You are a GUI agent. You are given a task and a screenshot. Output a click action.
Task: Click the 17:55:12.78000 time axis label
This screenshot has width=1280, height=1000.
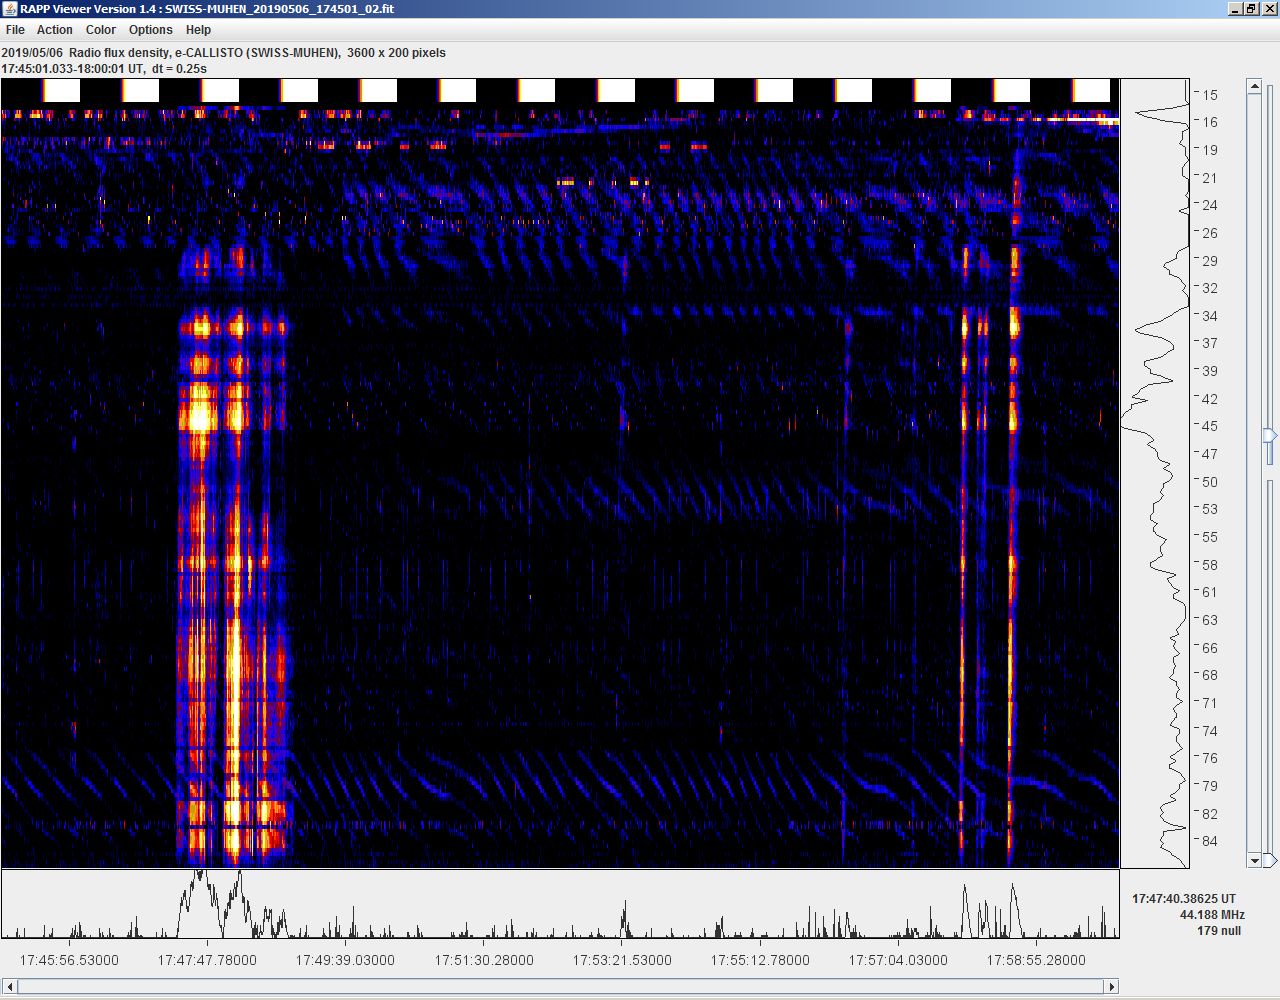coord(760,960)
